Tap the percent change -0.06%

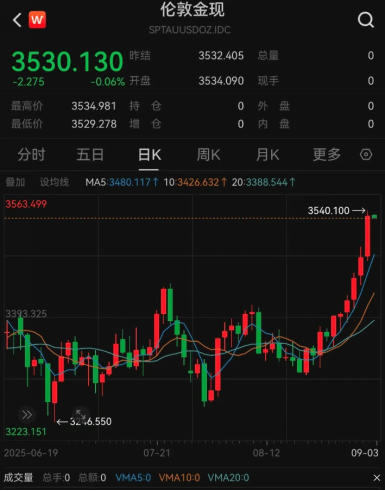pos(108,82)
